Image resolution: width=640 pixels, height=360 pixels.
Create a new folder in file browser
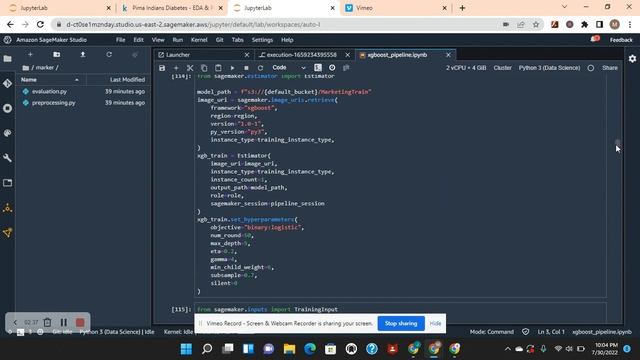(x=57, y=54)
